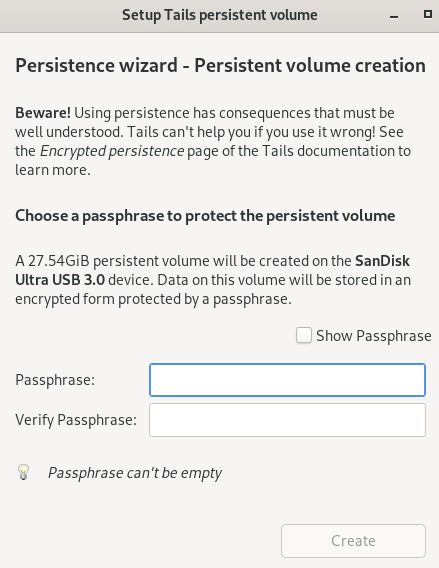Click the Create button

pos(353,541)
